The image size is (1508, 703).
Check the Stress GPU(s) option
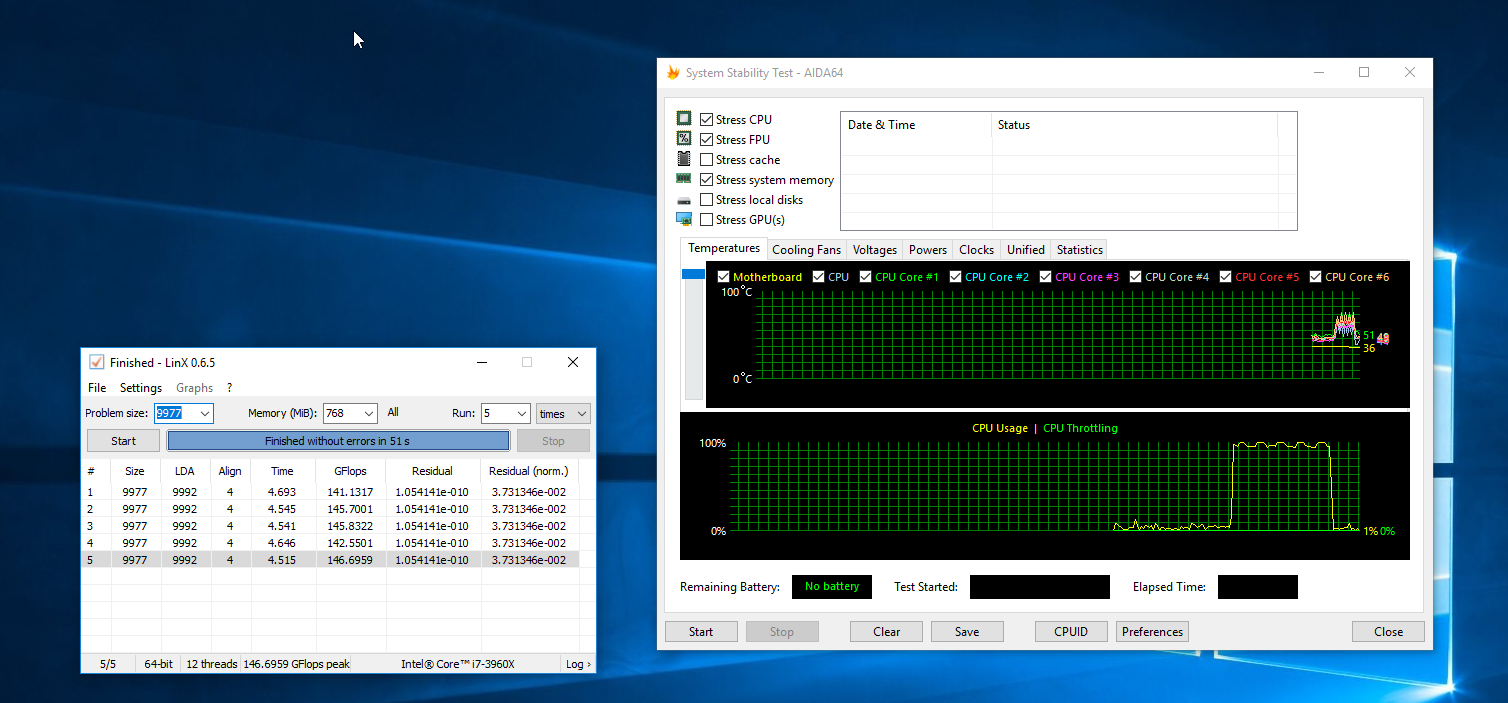[x=707, y=220]
